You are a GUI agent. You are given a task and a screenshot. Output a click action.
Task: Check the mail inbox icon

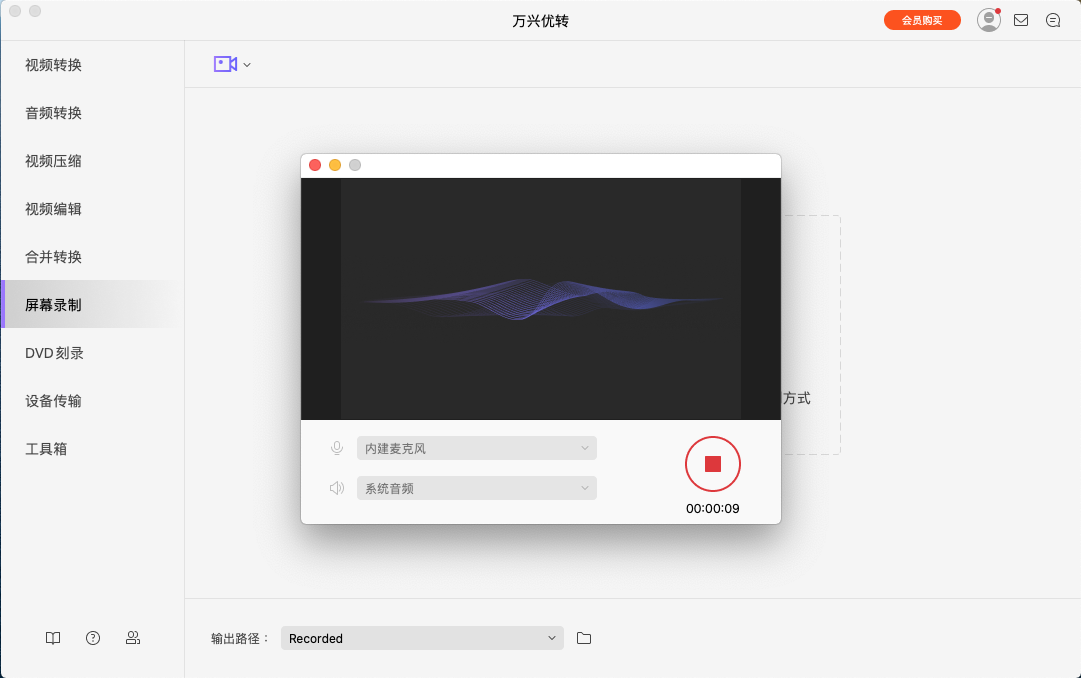[x=1021, y=19]
